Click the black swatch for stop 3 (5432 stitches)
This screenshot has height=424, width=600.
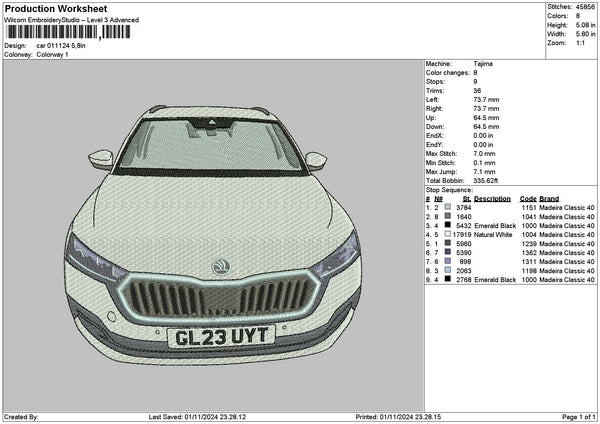pyautogui.click(x=447, y=225)
